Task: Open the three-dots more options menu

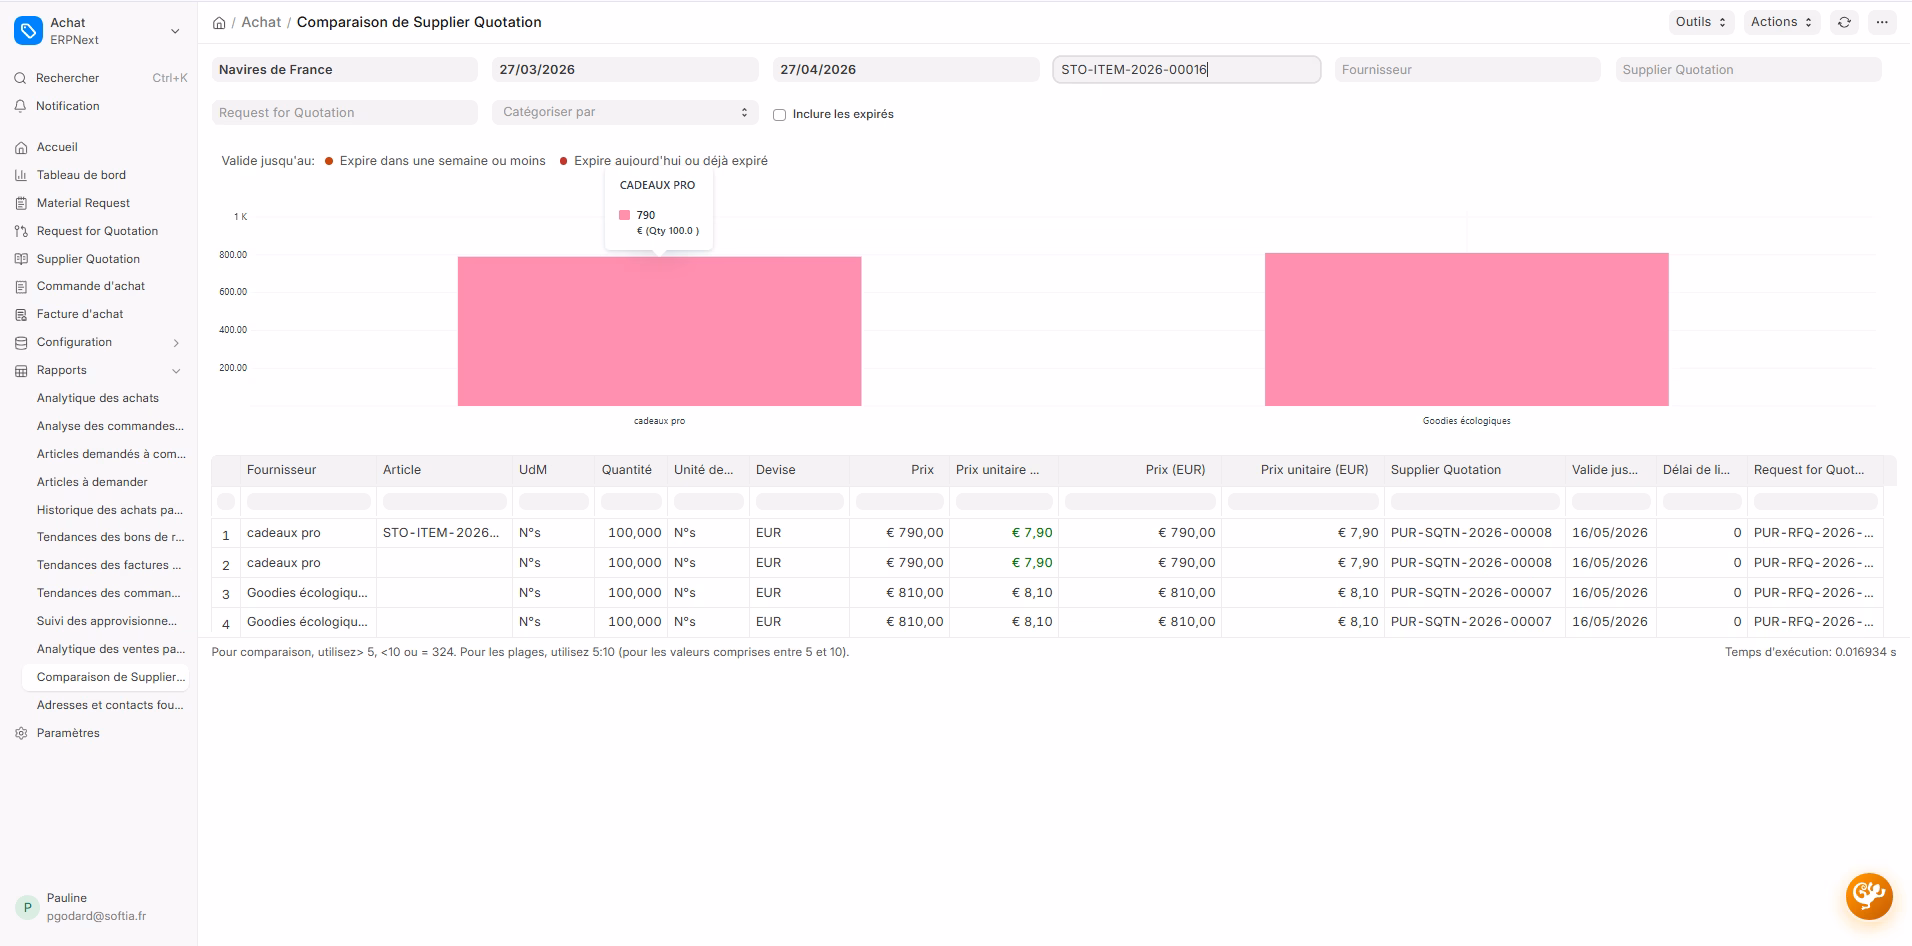Action: click(x=1882, y=22)
